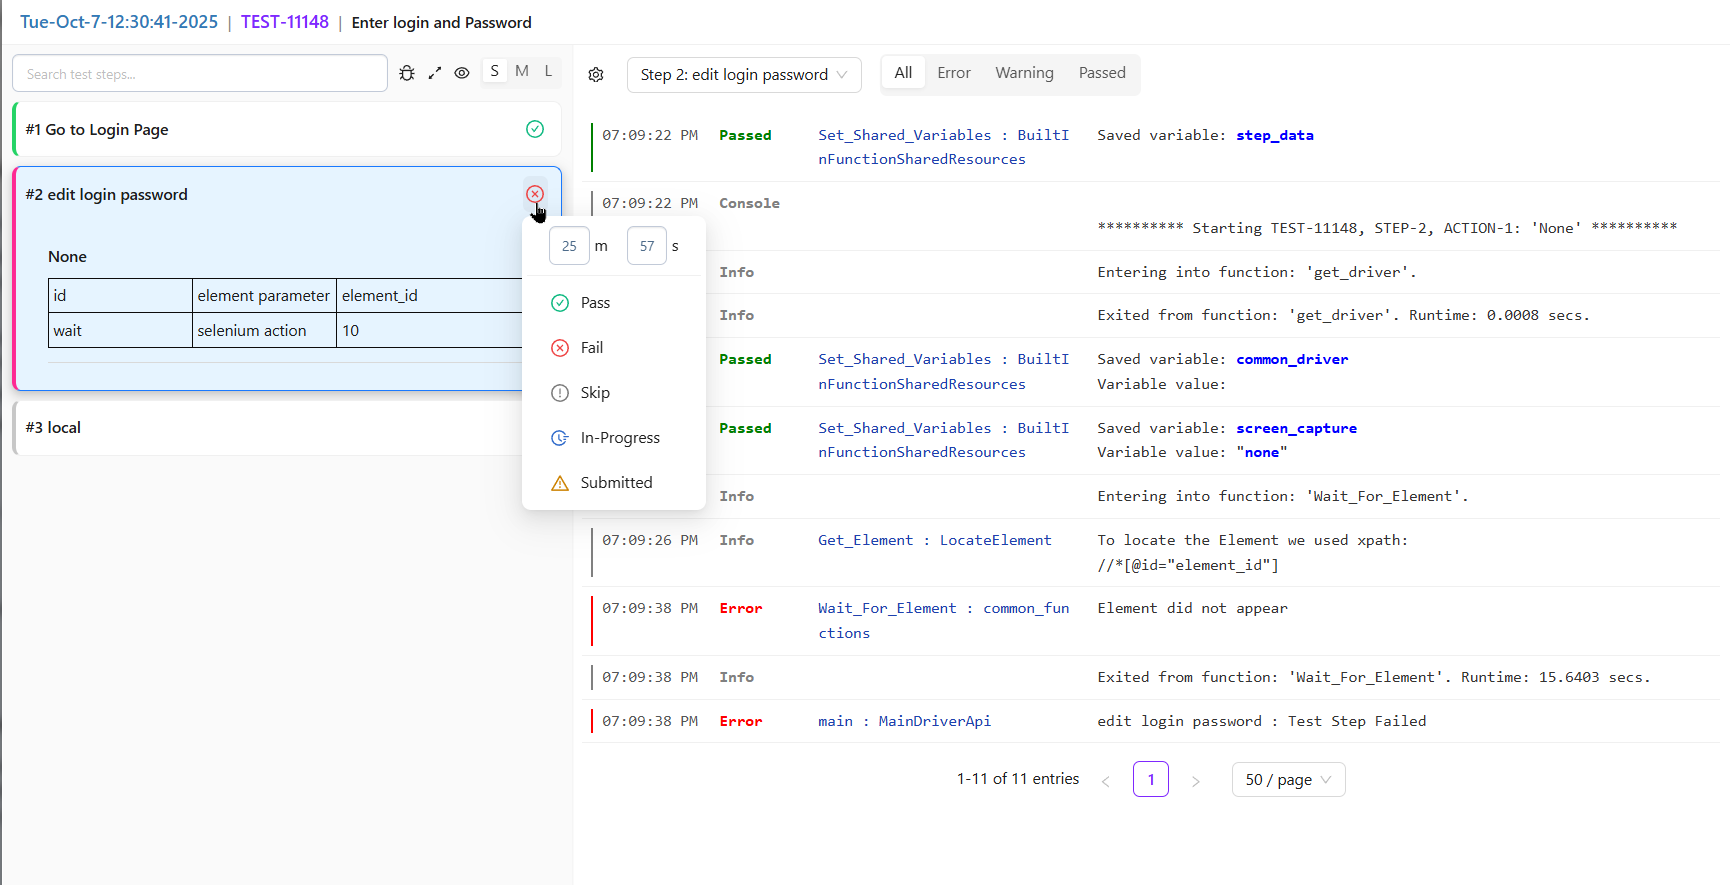Screen dimensions: 1730x885
Task: Select size S view toggle
Action: pyautogui.click(x=494, y=71)
